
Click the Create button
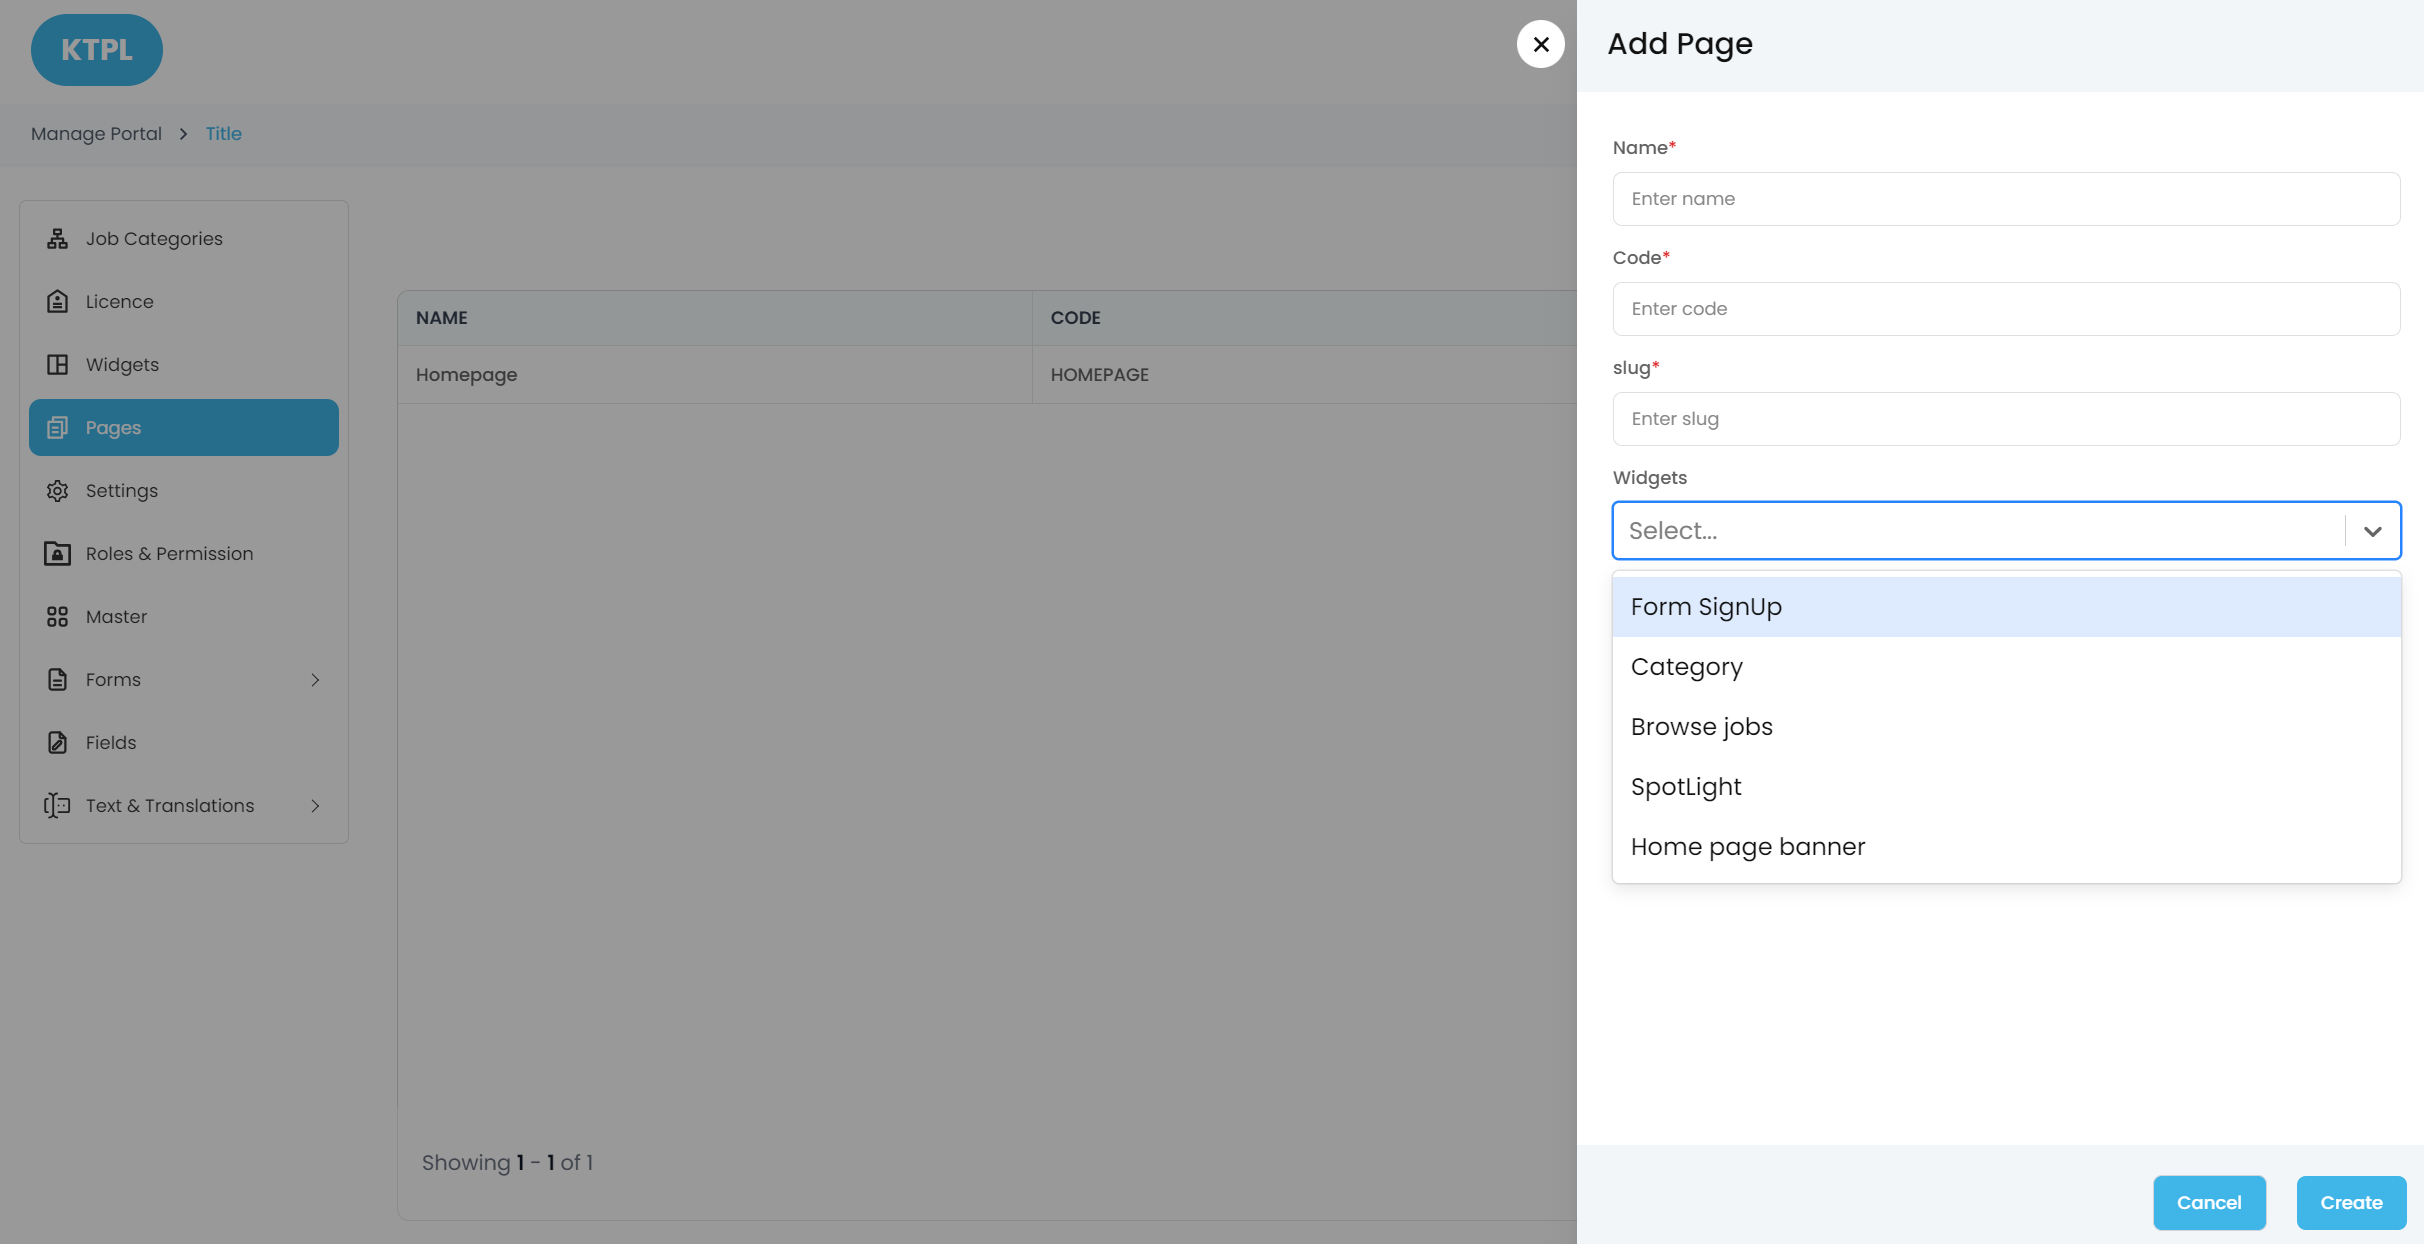coord(2350,1203)
